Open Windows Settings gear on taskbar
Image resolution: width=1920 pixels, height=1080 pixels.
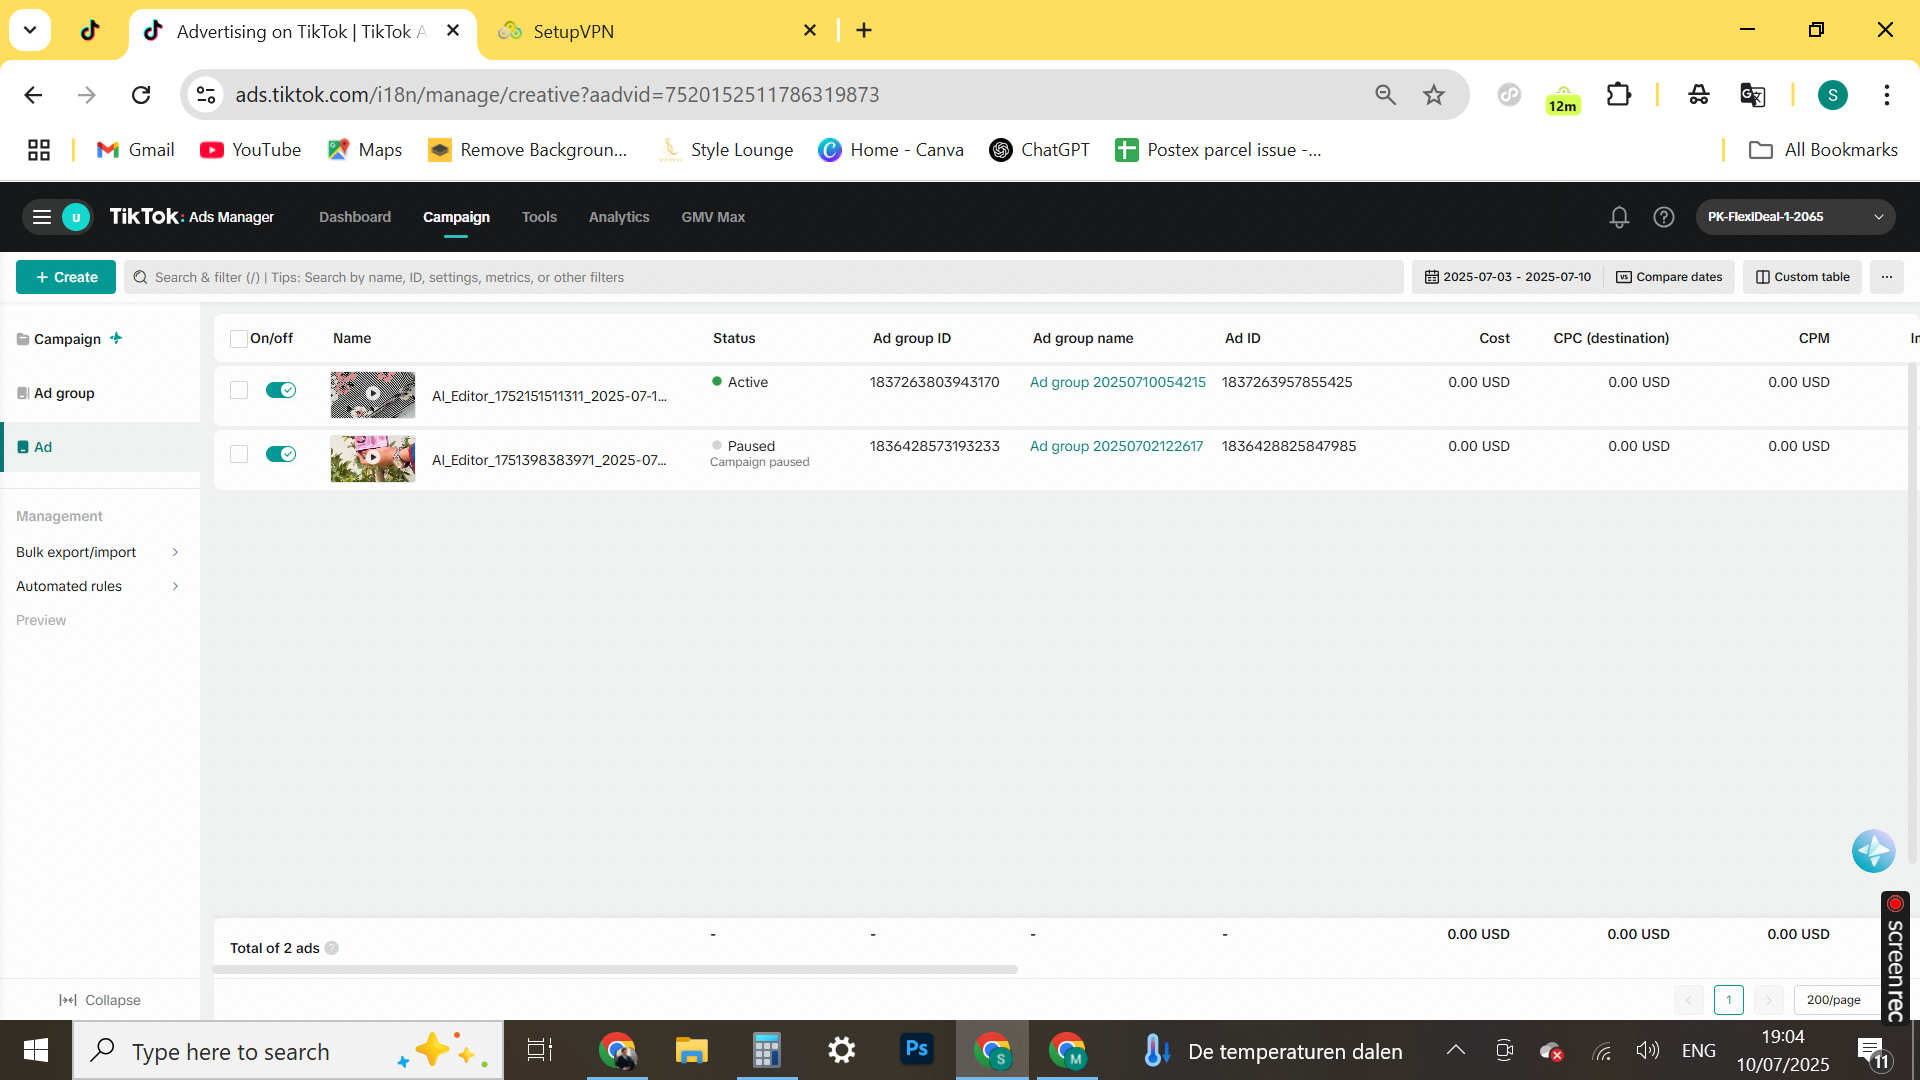tap(842, 1050)
